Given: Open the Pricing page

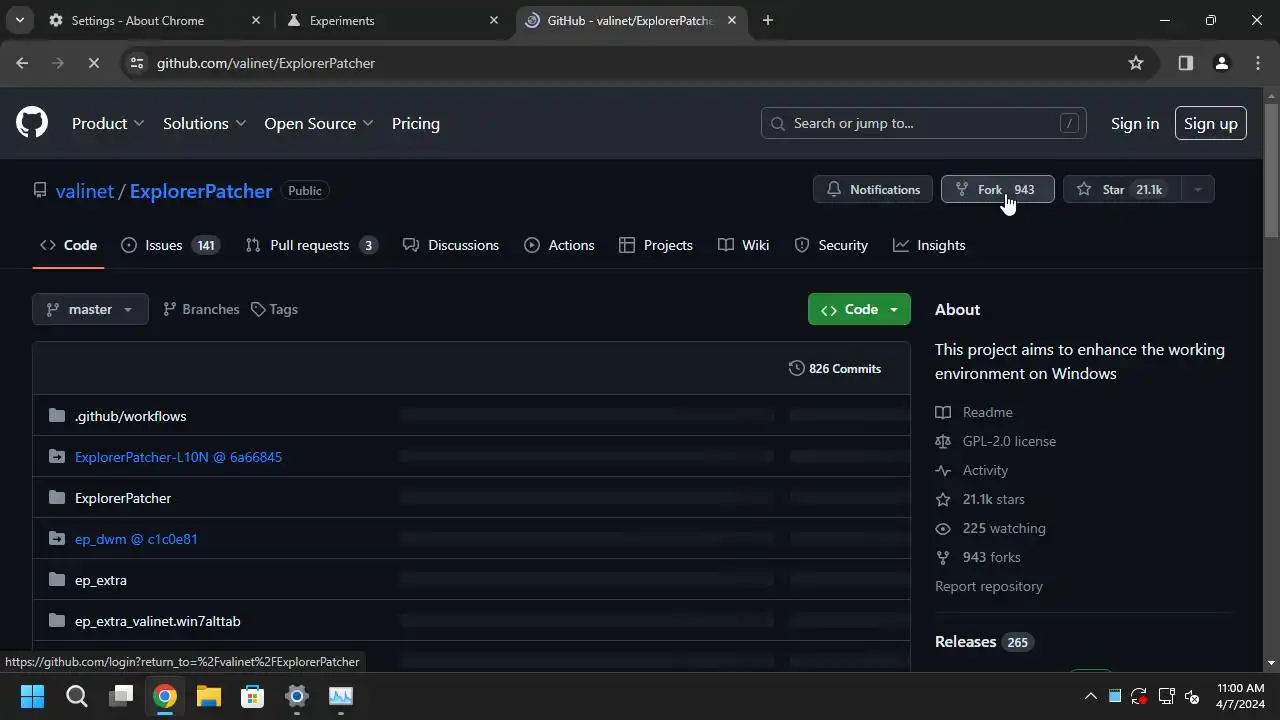Looking at the screenshot, I should [416, 123].
